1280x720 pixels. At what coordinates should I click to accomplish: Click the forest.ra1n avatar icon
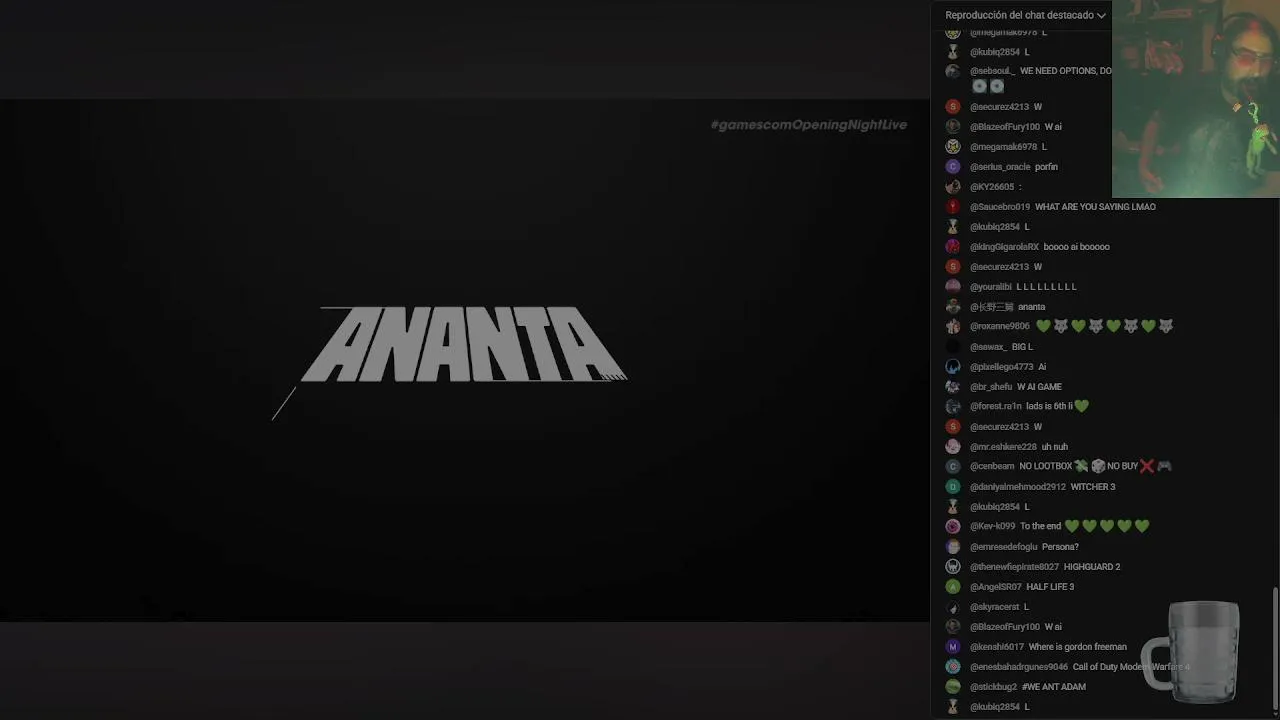[953, 406]
